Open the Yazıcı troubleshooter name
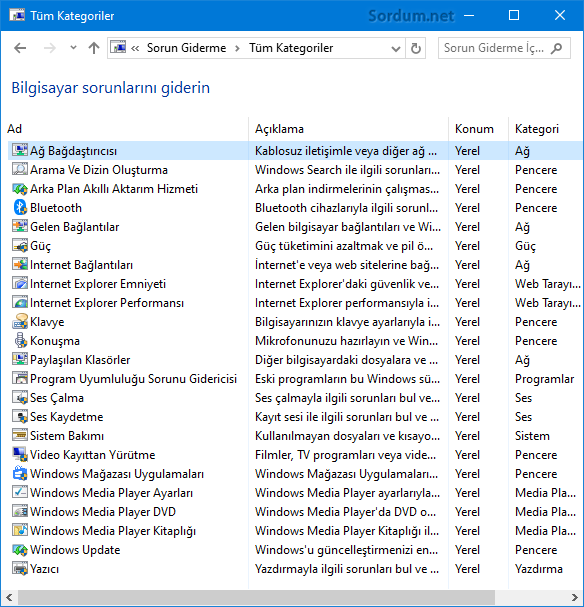The height and width of the screenshot is (607, 584). pyautogui.click(x=45, y=569)
